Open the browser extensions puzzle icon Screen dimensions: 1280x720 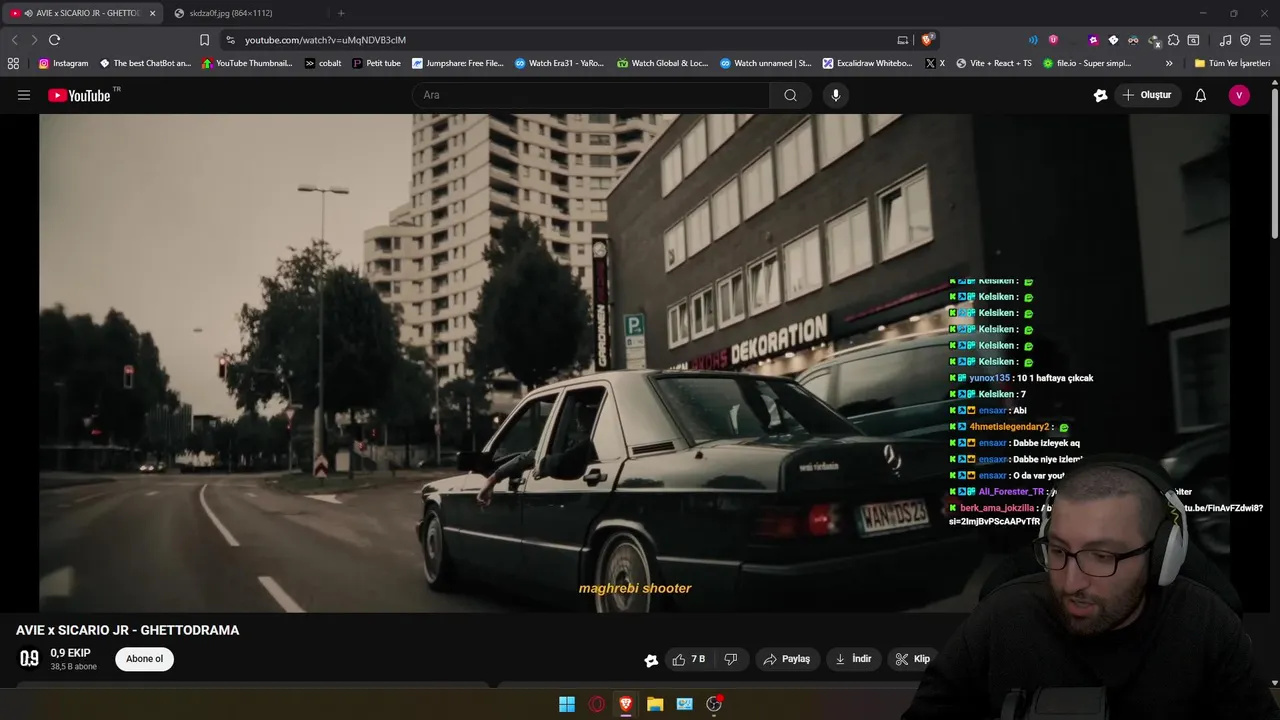[x=1174, y=40]
